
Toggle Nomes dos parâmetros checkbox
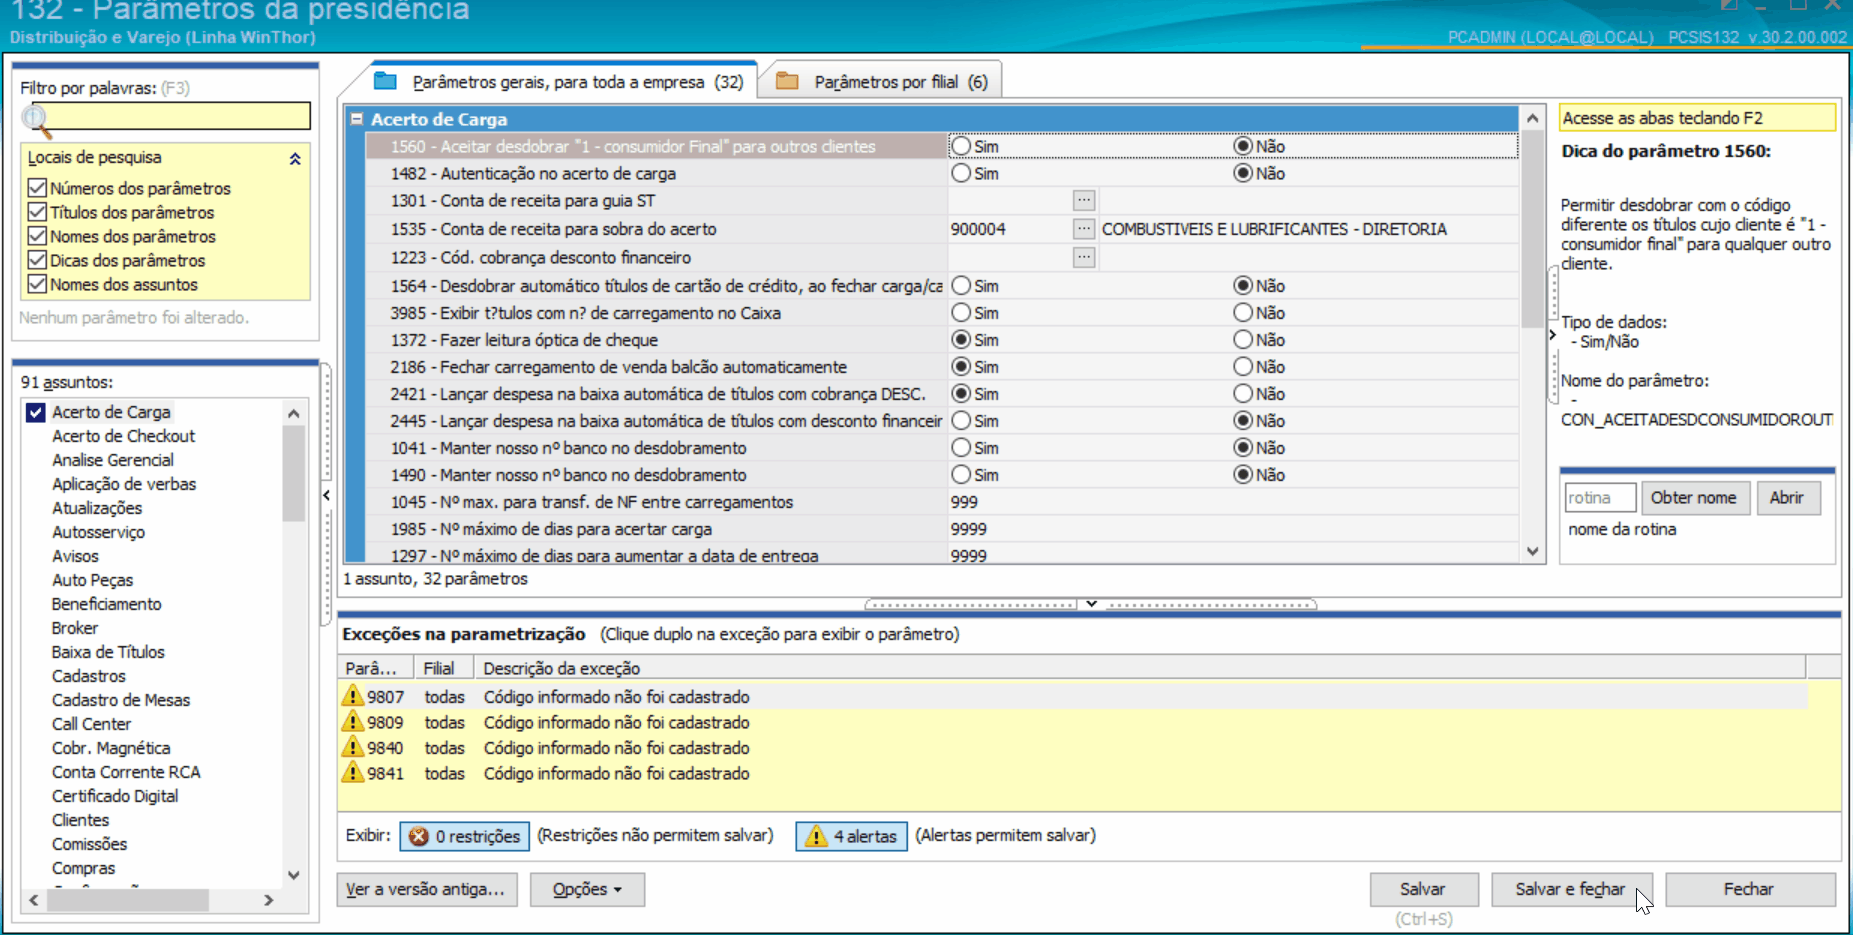(x=38, y=236)
